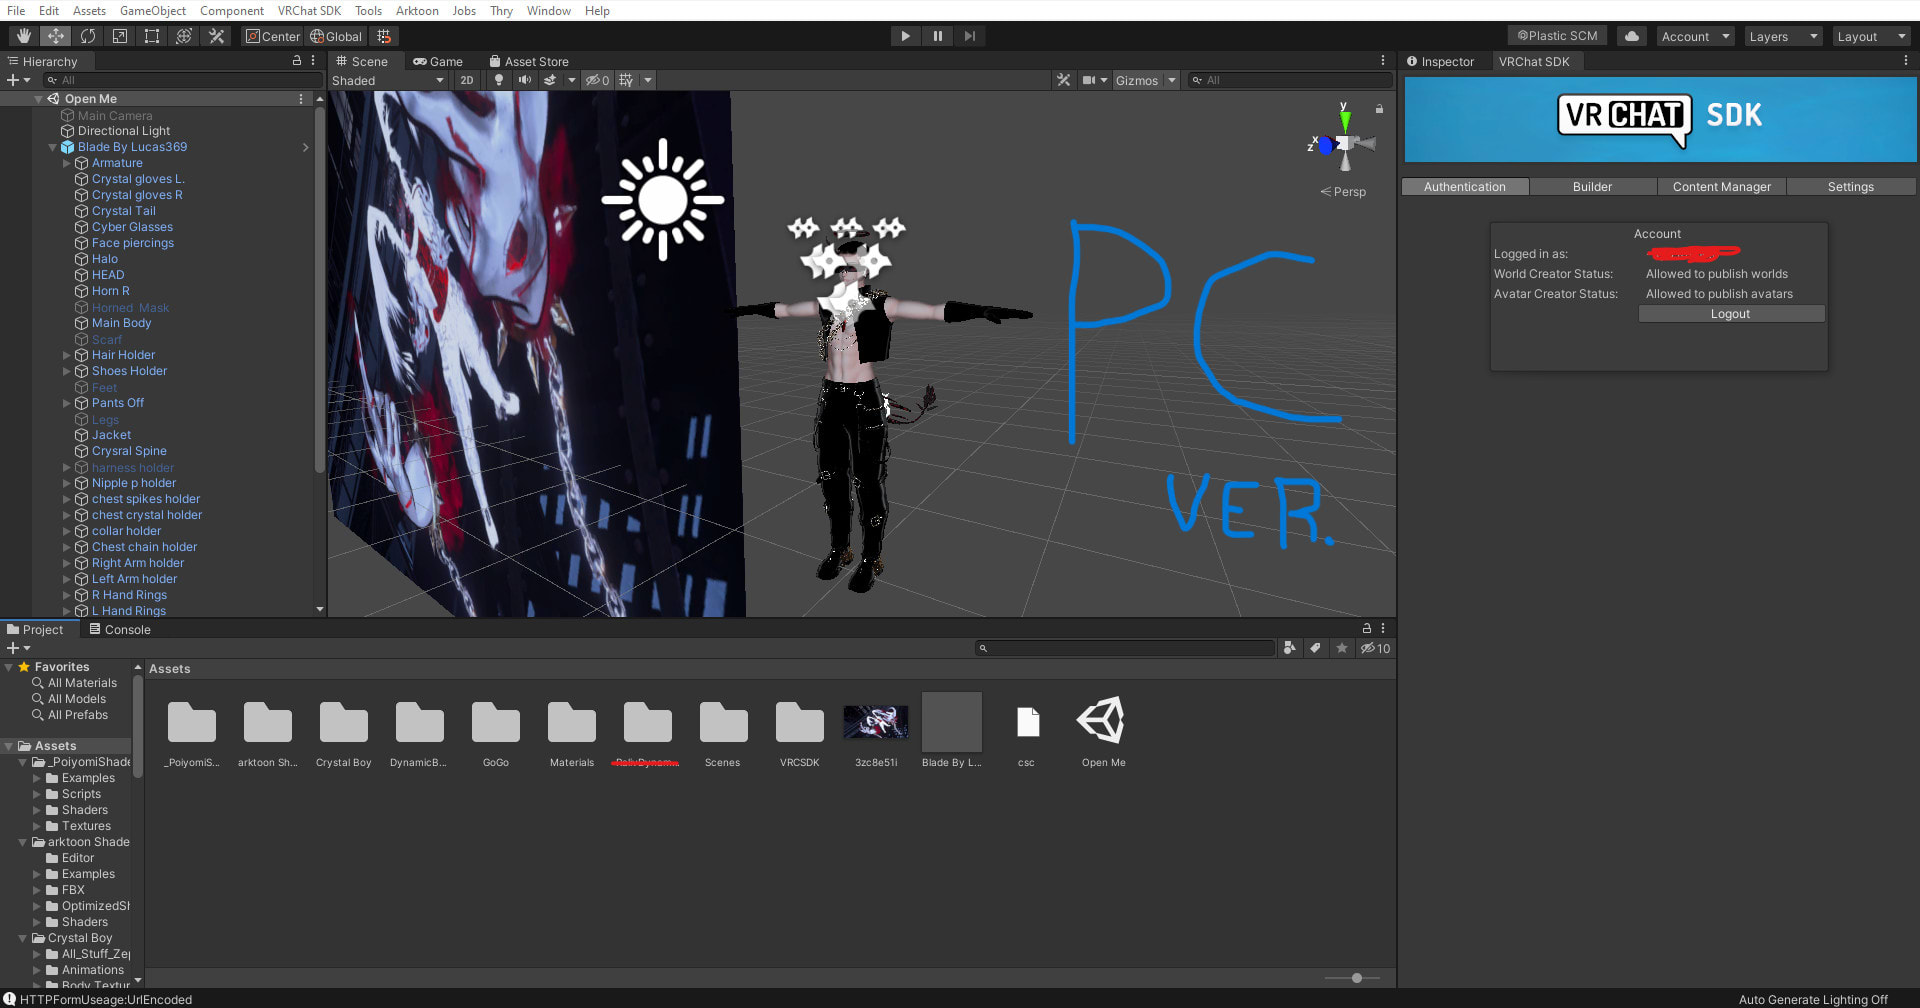
Task: Click the Logout button
Action: click(1730, 314)
